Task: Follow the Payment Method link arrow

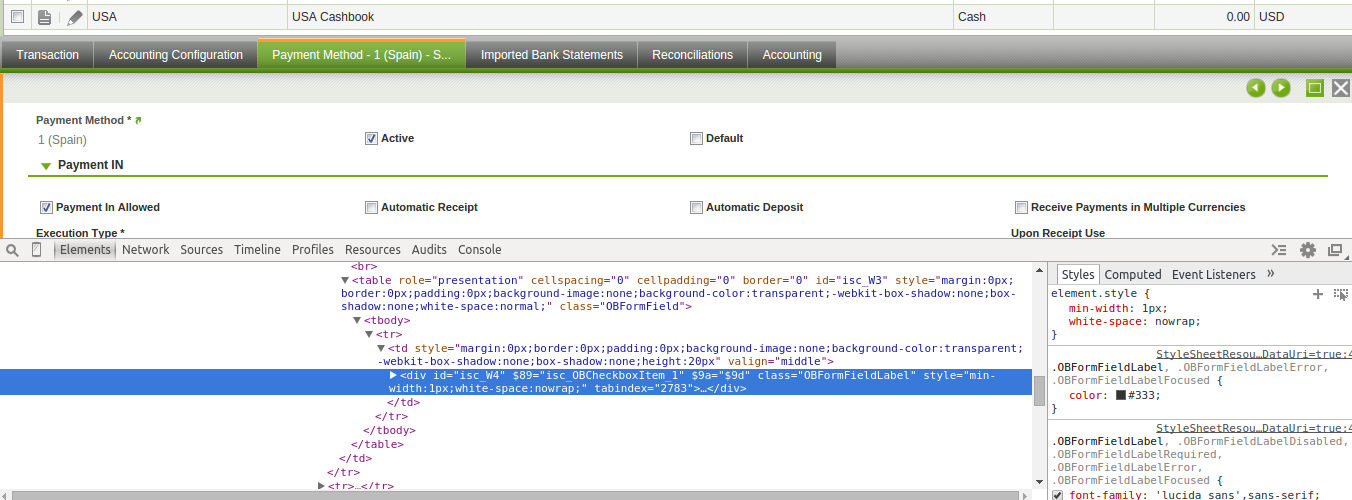Action: click(x=138, y=121)
